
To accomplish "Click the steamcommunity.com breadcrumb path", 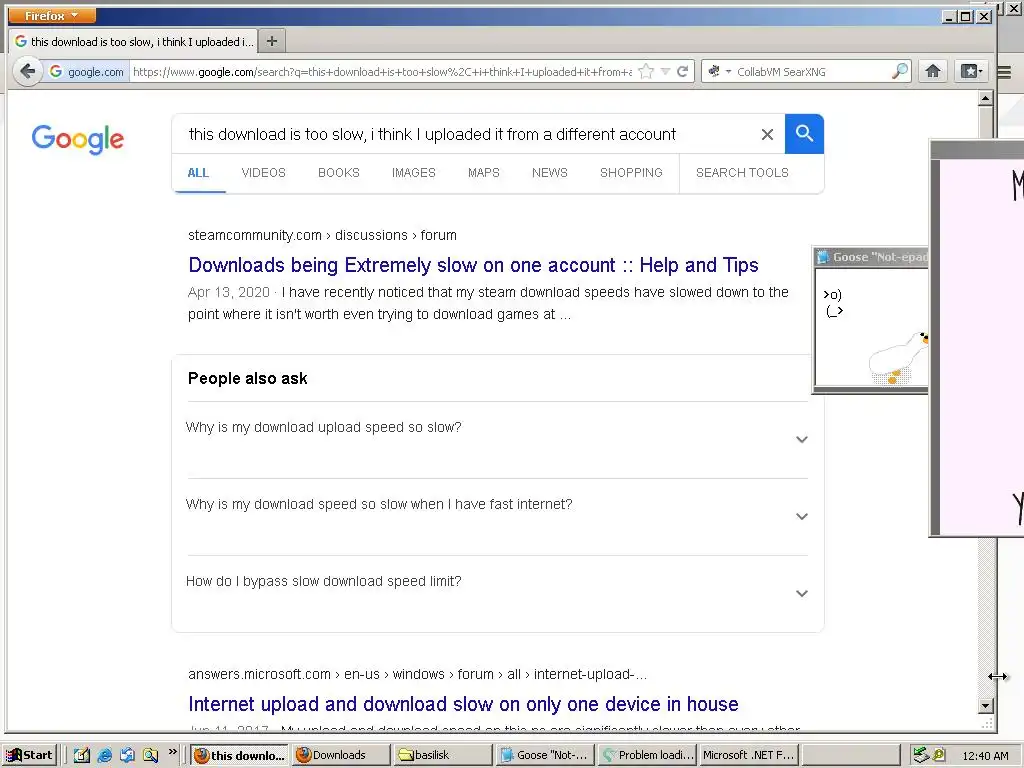I will coord(322,235).
